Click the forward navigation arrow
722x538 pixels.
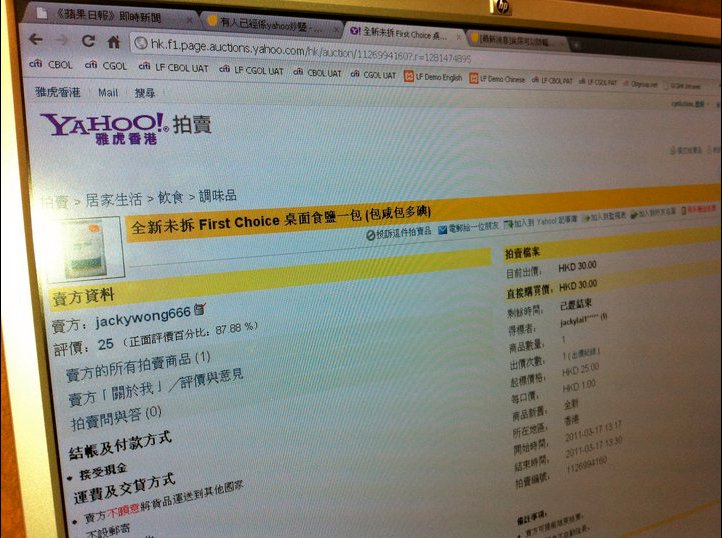pyautogui.click(x=62, y=40)
